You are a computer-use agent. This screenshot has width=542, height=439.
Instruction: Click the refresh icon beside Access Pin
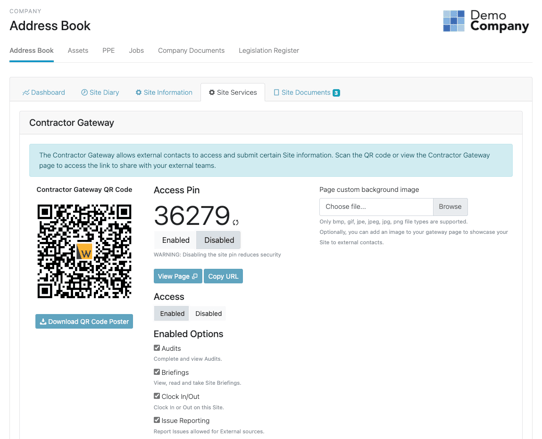tap(235, 223)
